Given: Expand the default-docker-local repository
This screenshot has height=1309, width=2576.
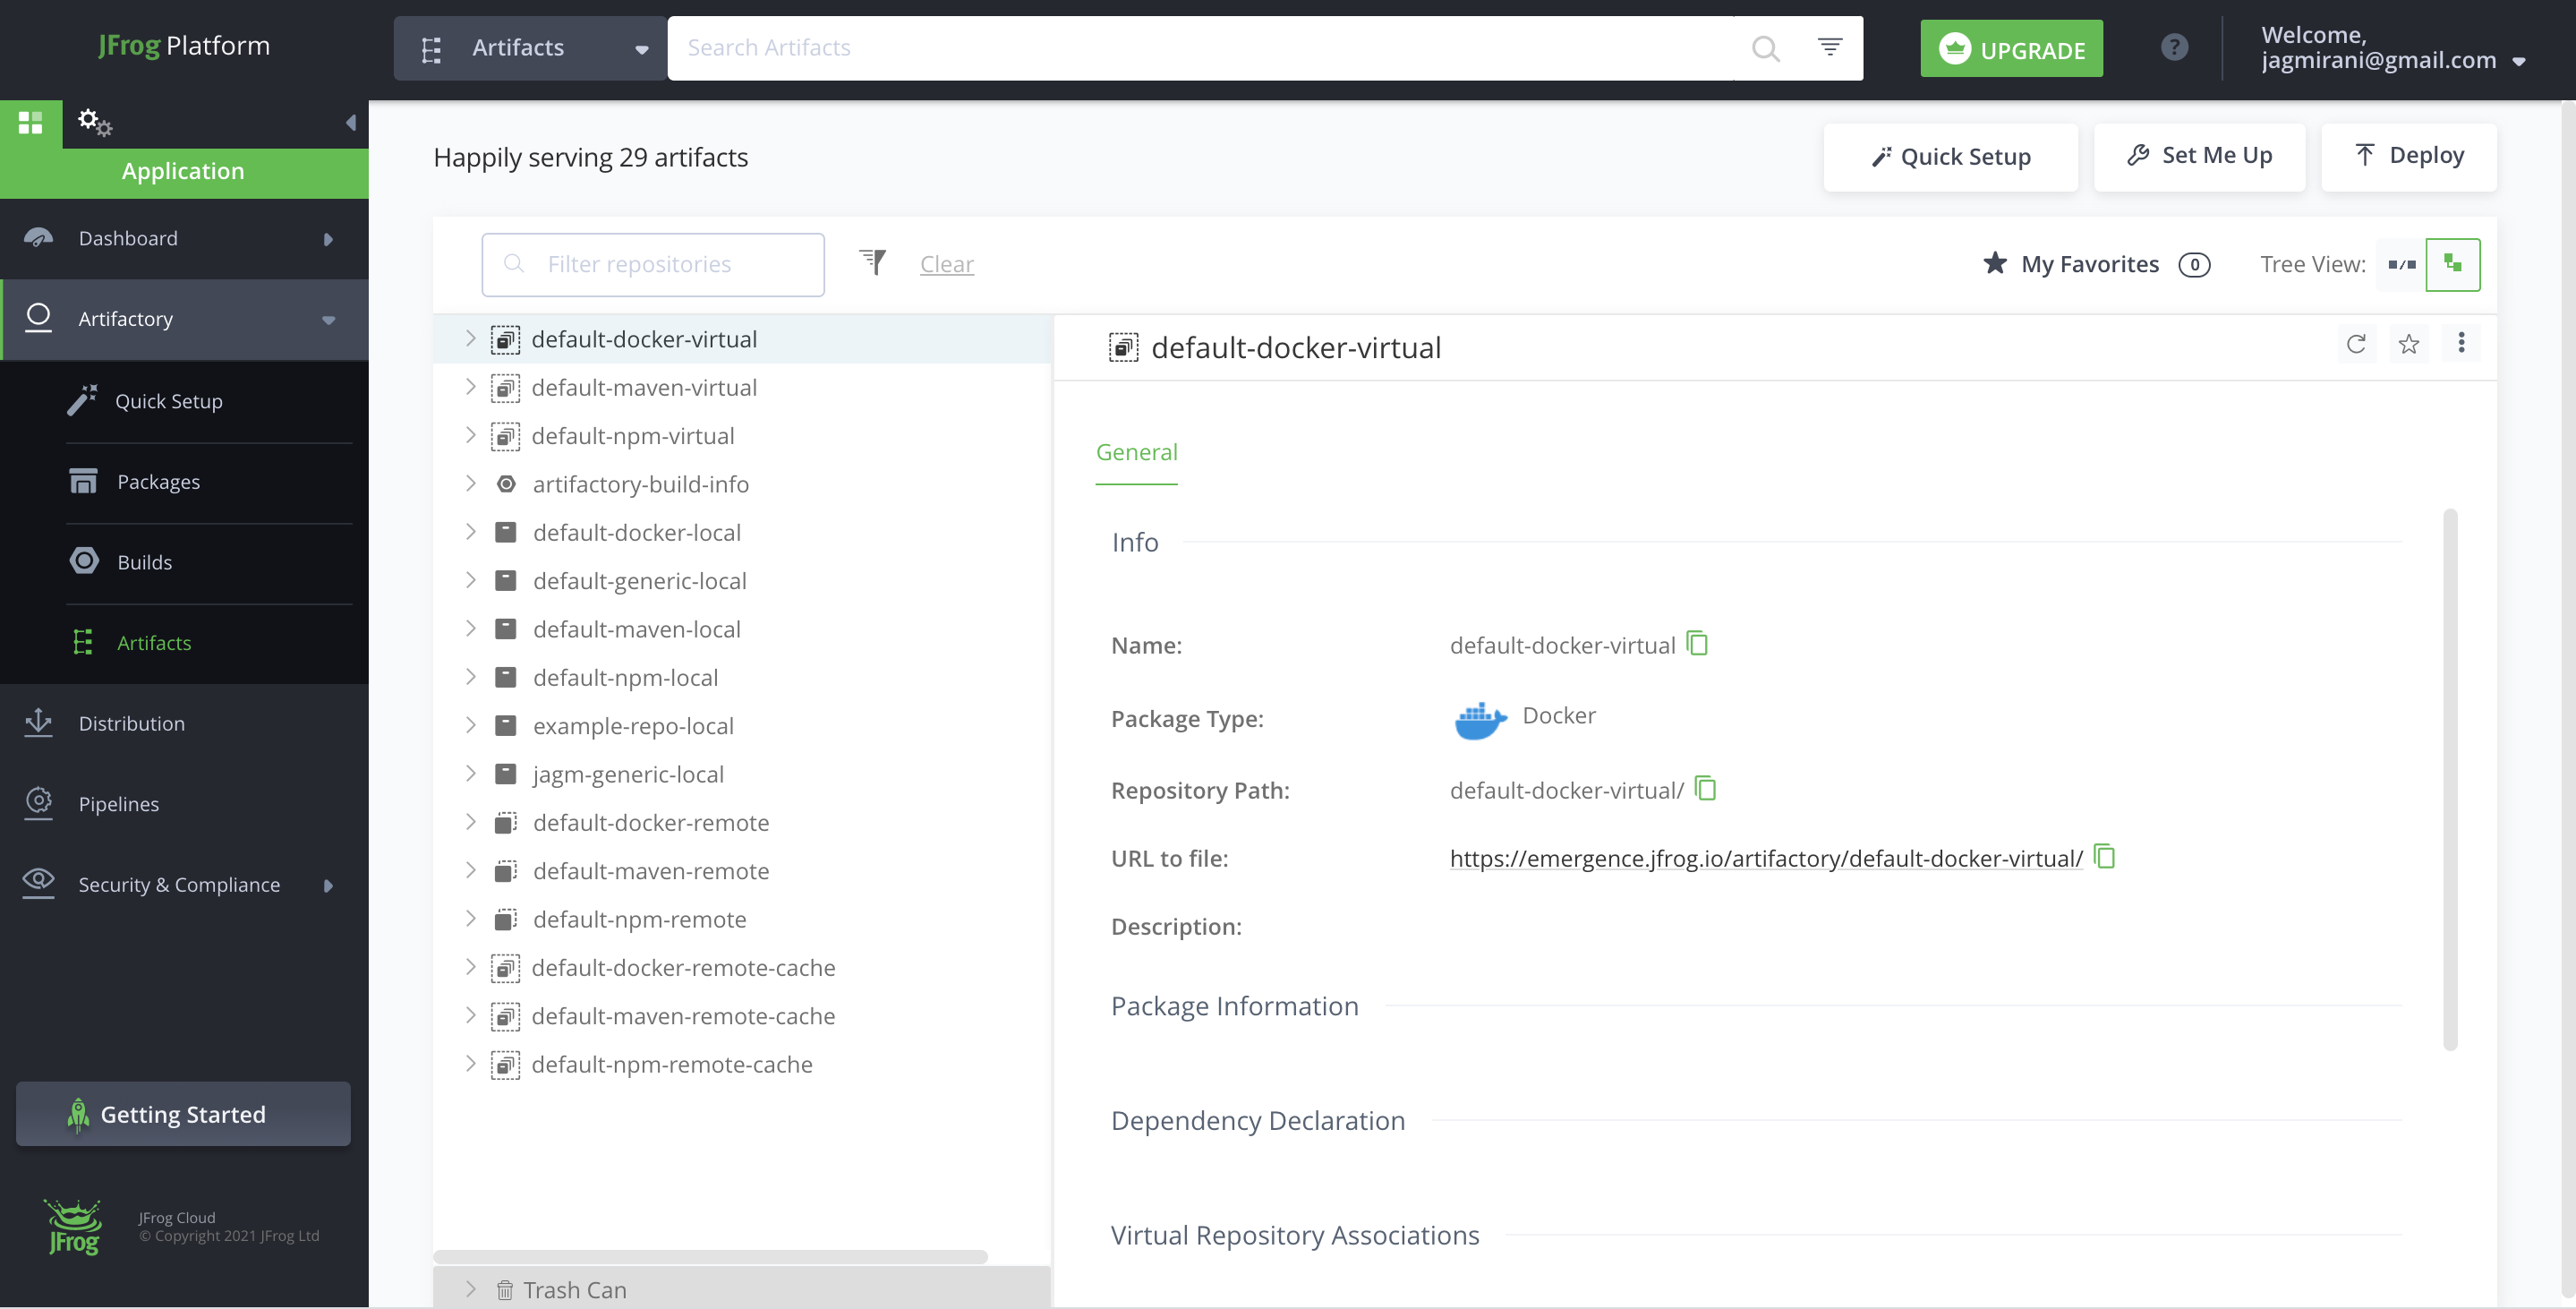Looking at the screenshot, I should coord(470,531).
